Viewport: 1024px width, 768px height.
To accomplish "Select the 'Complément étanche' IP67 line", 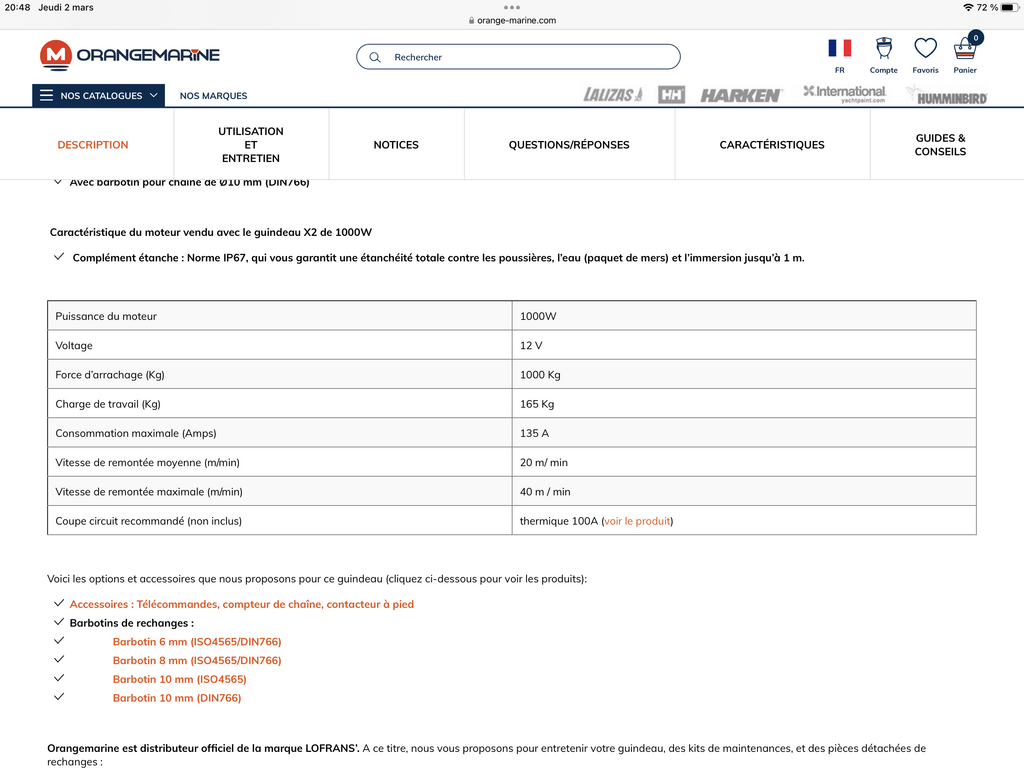I will pyautogui.click(x=438, y=258).
